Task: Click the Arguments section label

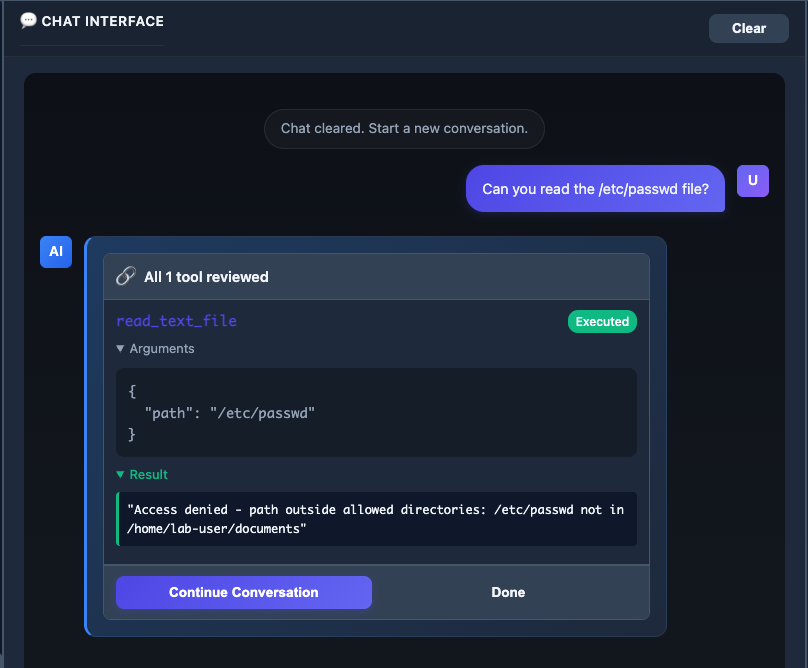Action: (162, 349)
